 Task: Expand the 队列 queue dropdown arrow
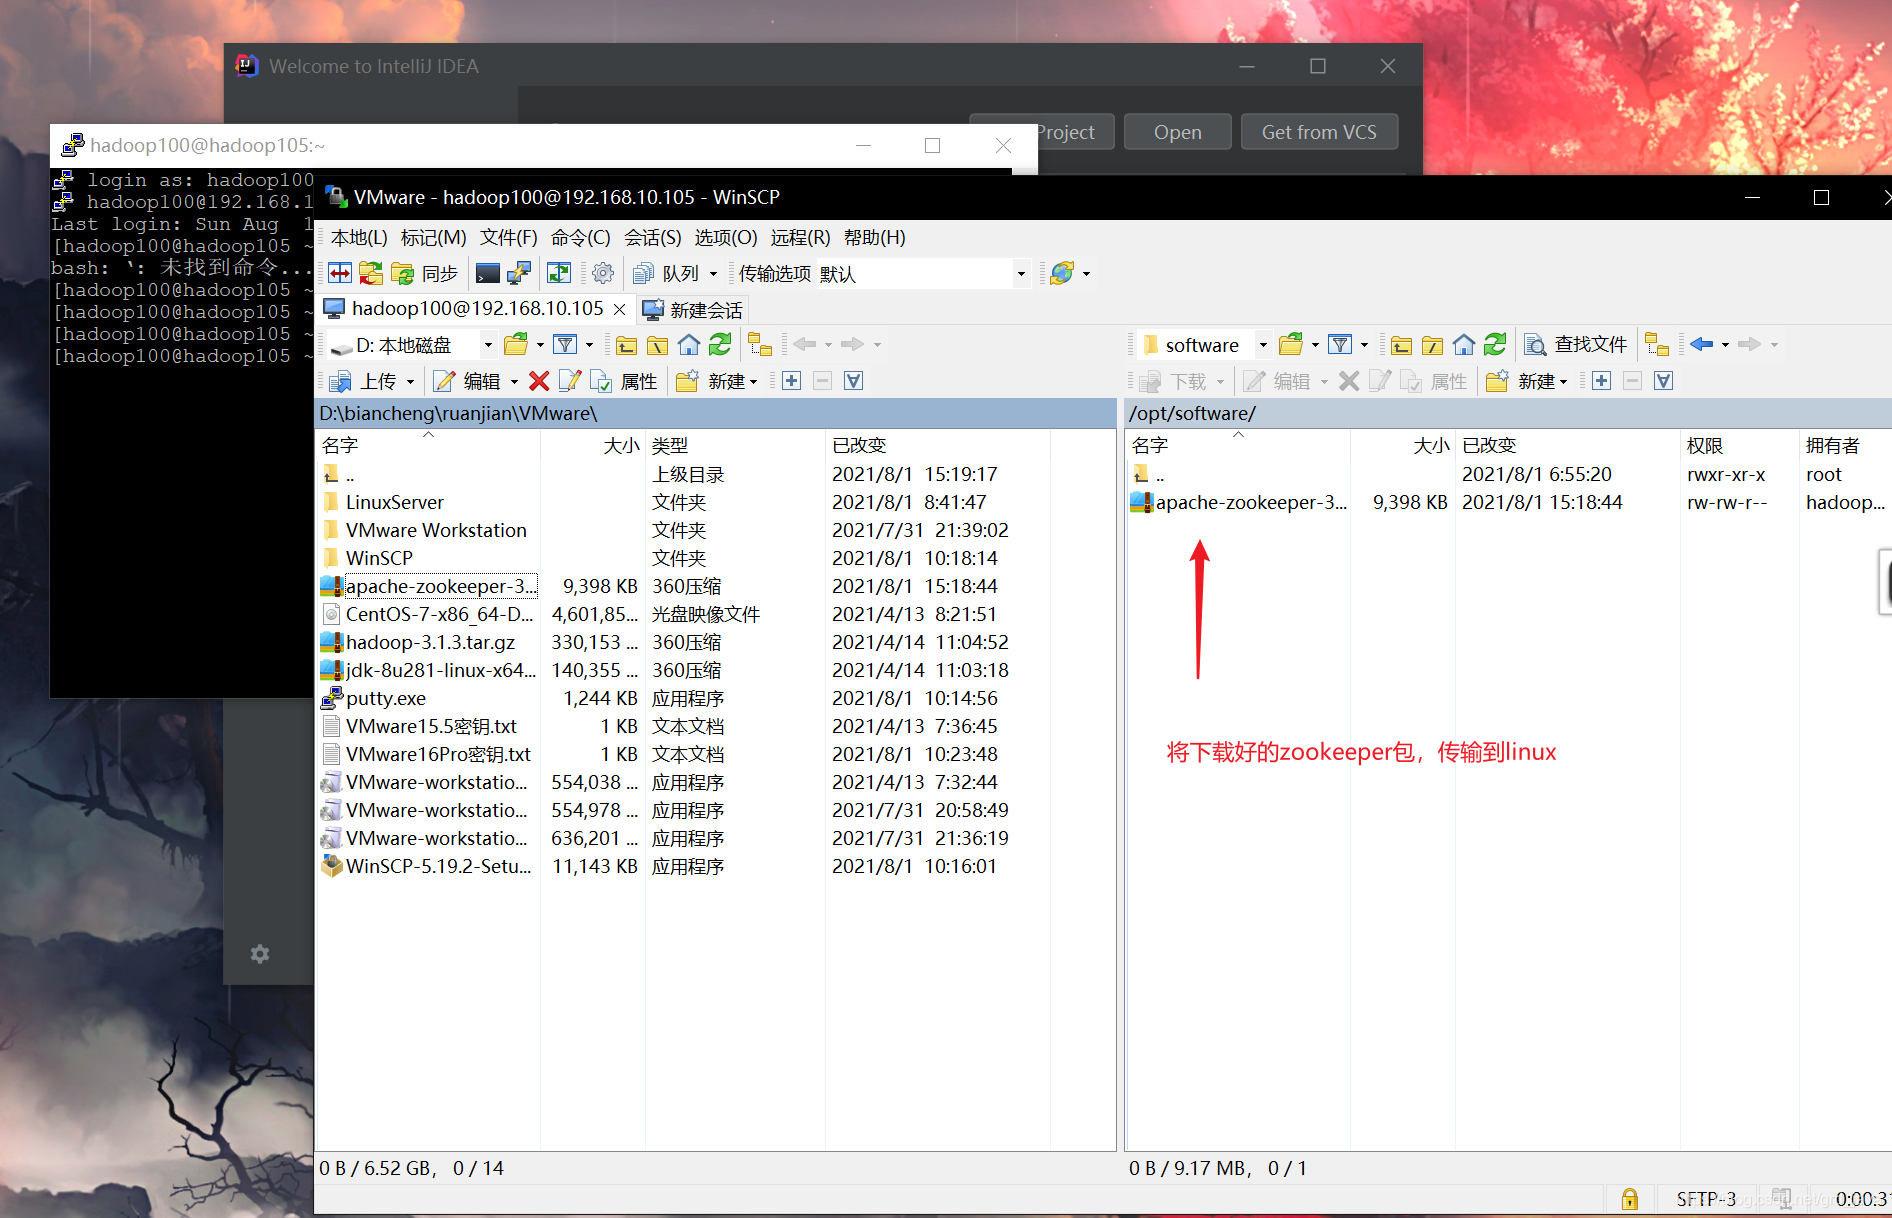[x=713, y=273]
